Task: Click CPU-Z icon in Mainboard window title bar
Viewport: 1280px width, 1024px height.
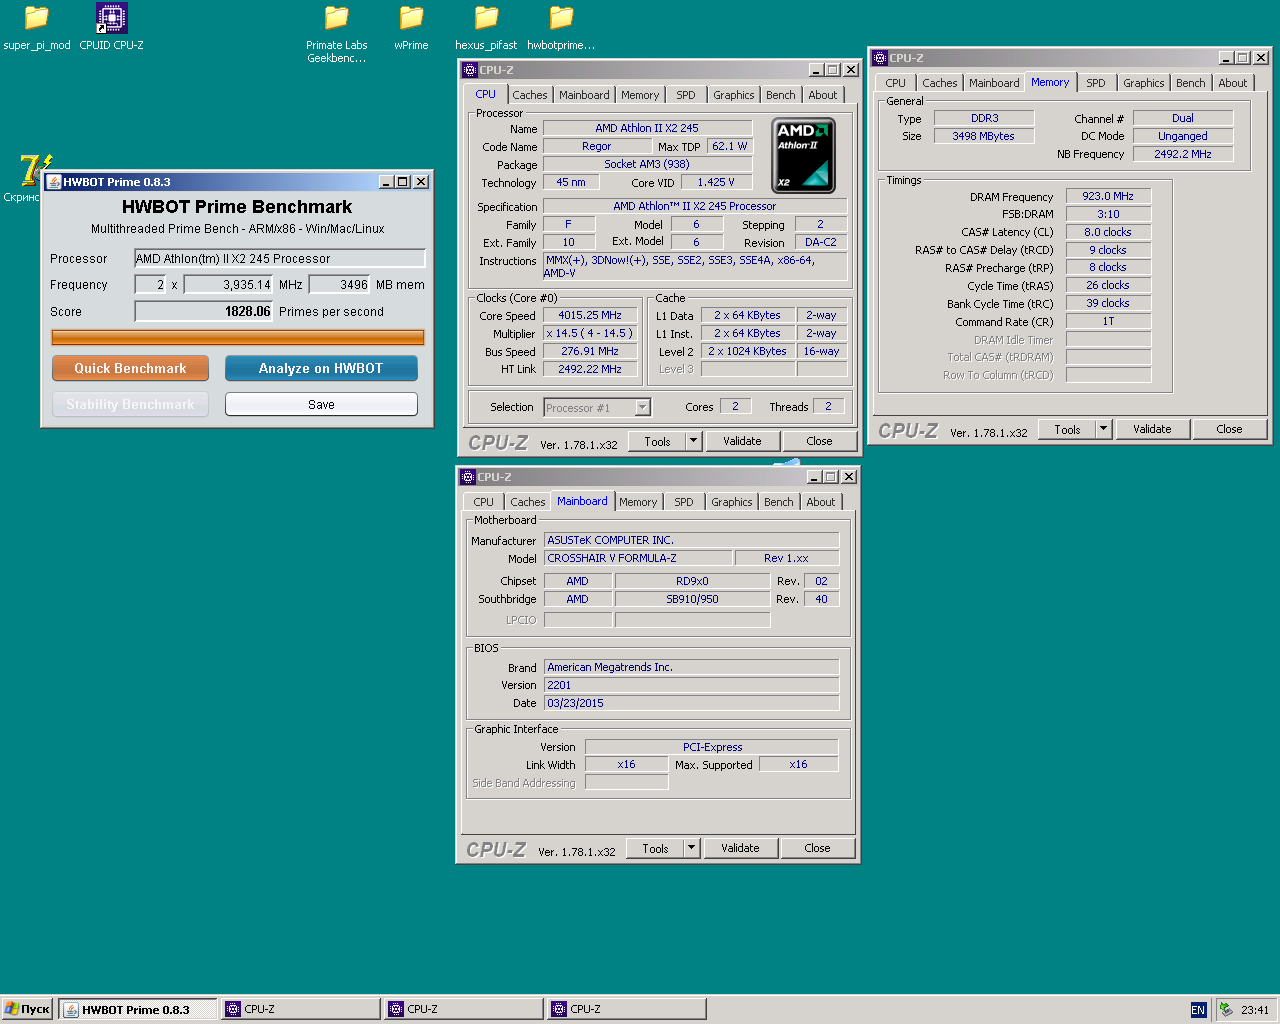Action: pos(468,477)
